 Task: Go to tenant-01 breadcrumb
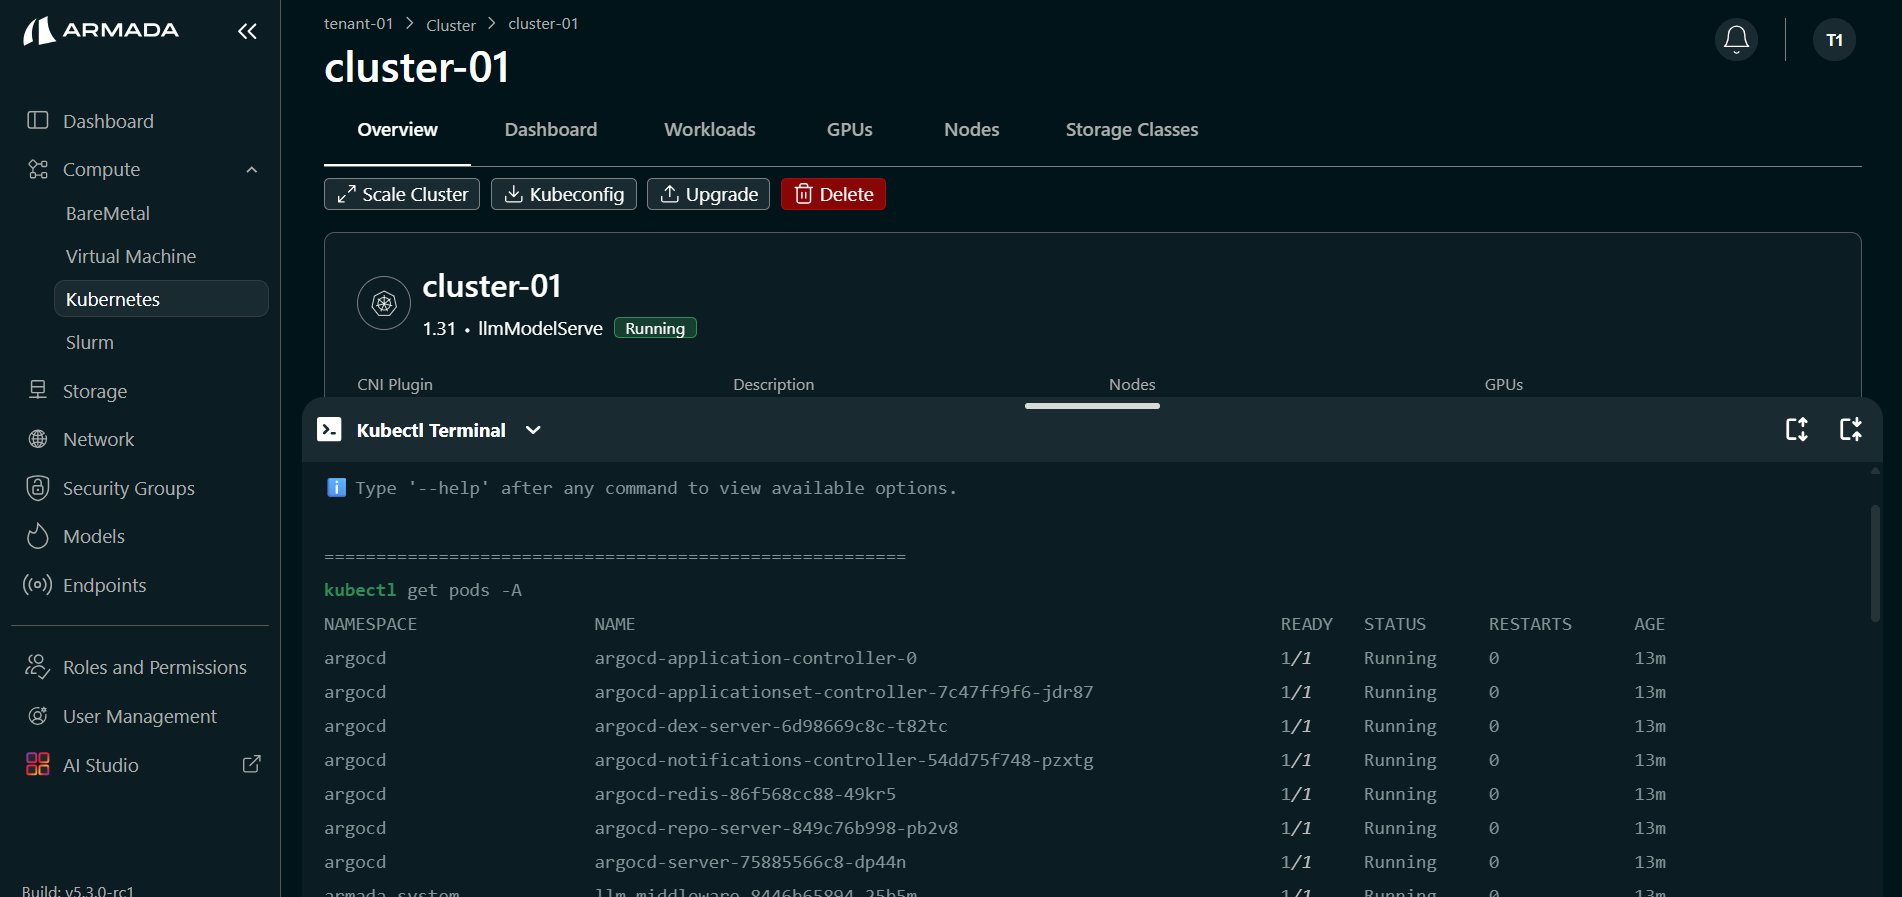[x=358, y=24]
